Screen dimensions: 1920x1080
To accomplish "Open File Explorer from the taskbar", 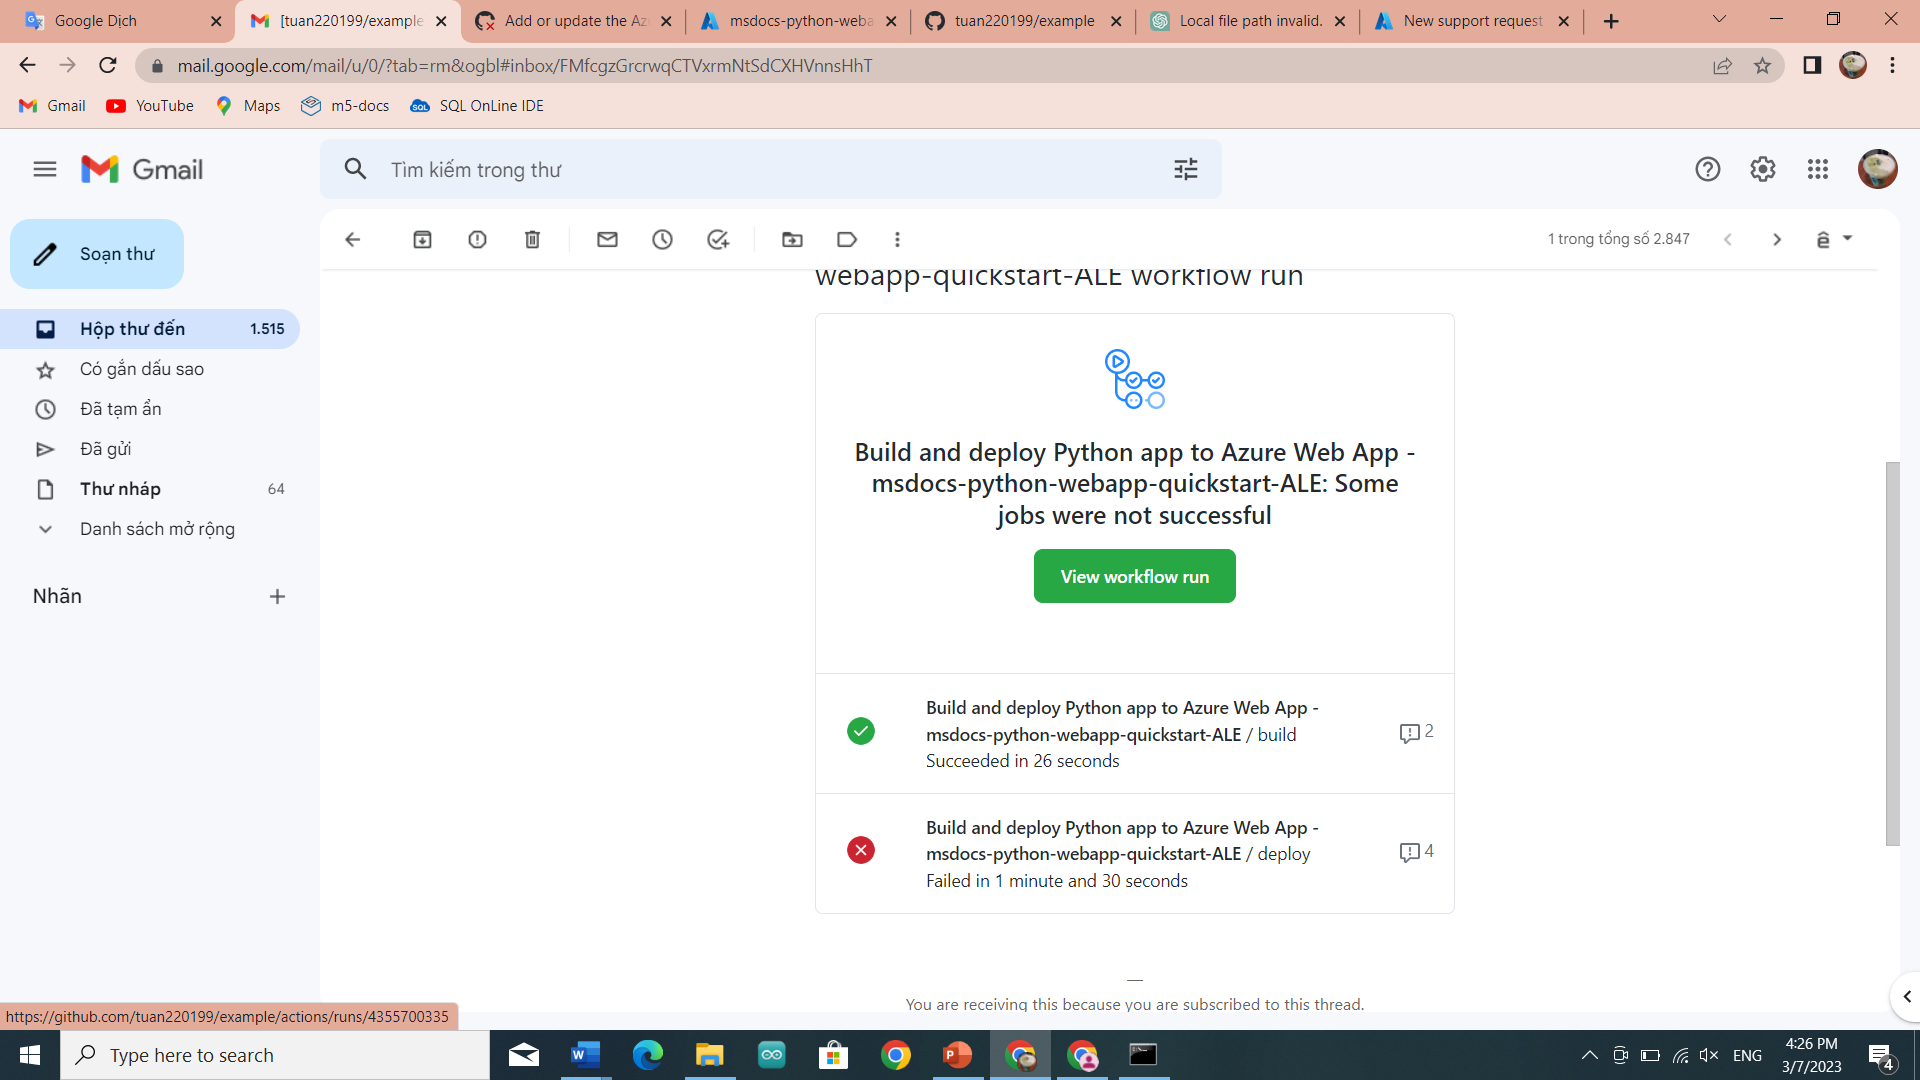I will tap(709, 1055).
